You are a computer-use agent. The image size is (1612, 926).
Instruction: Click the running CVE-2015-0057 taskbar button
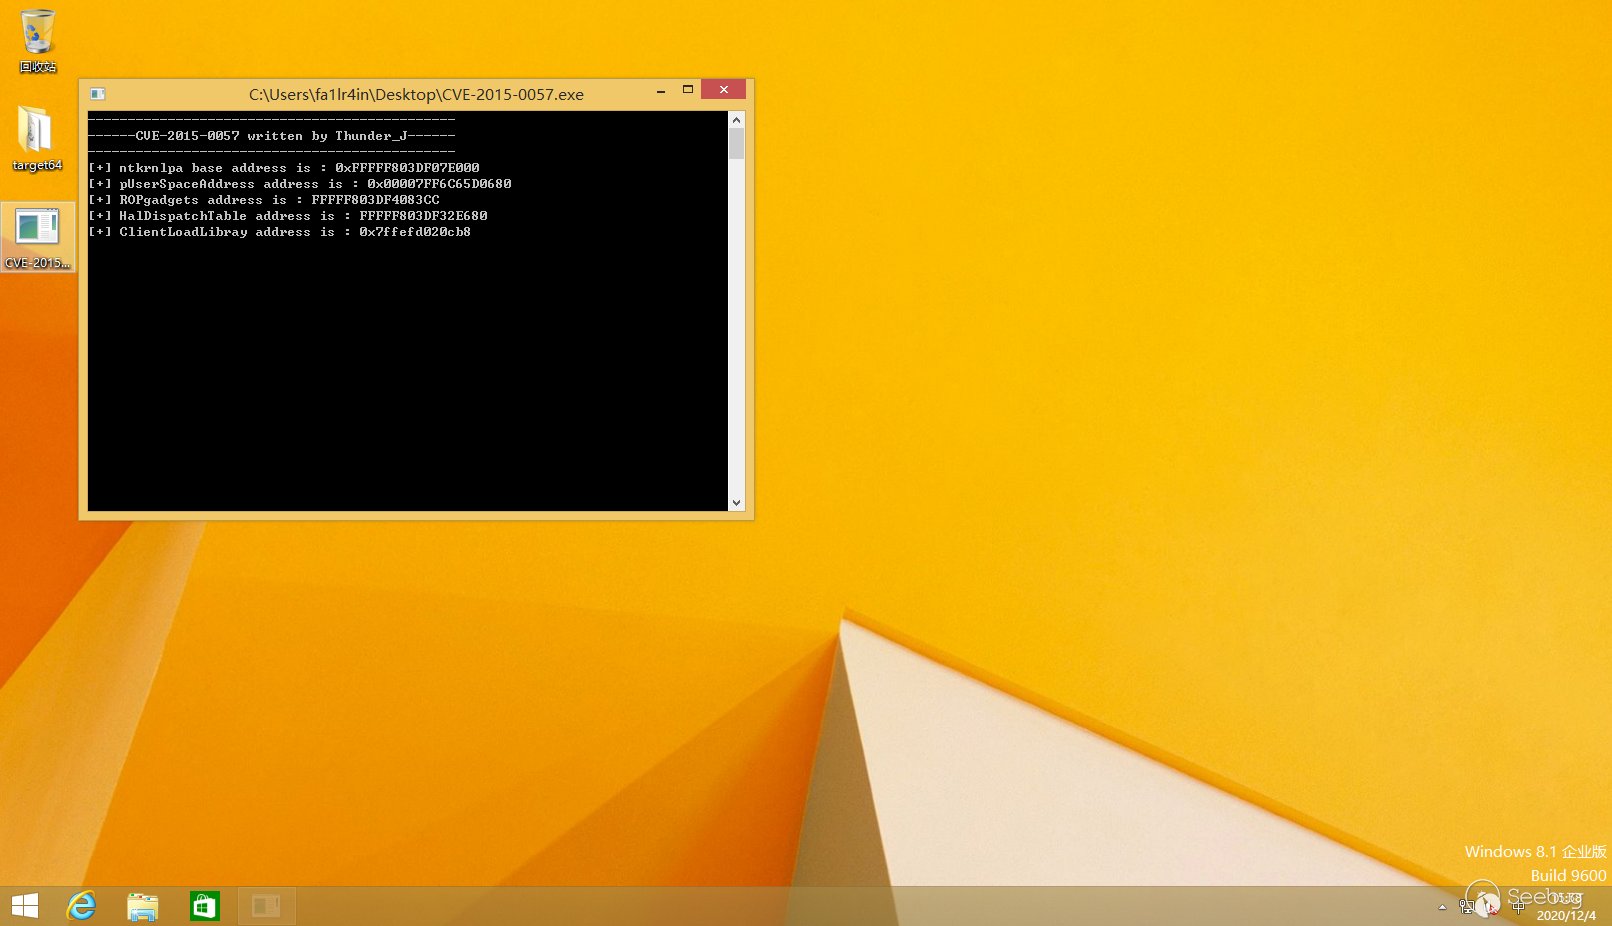coord(266,906)
